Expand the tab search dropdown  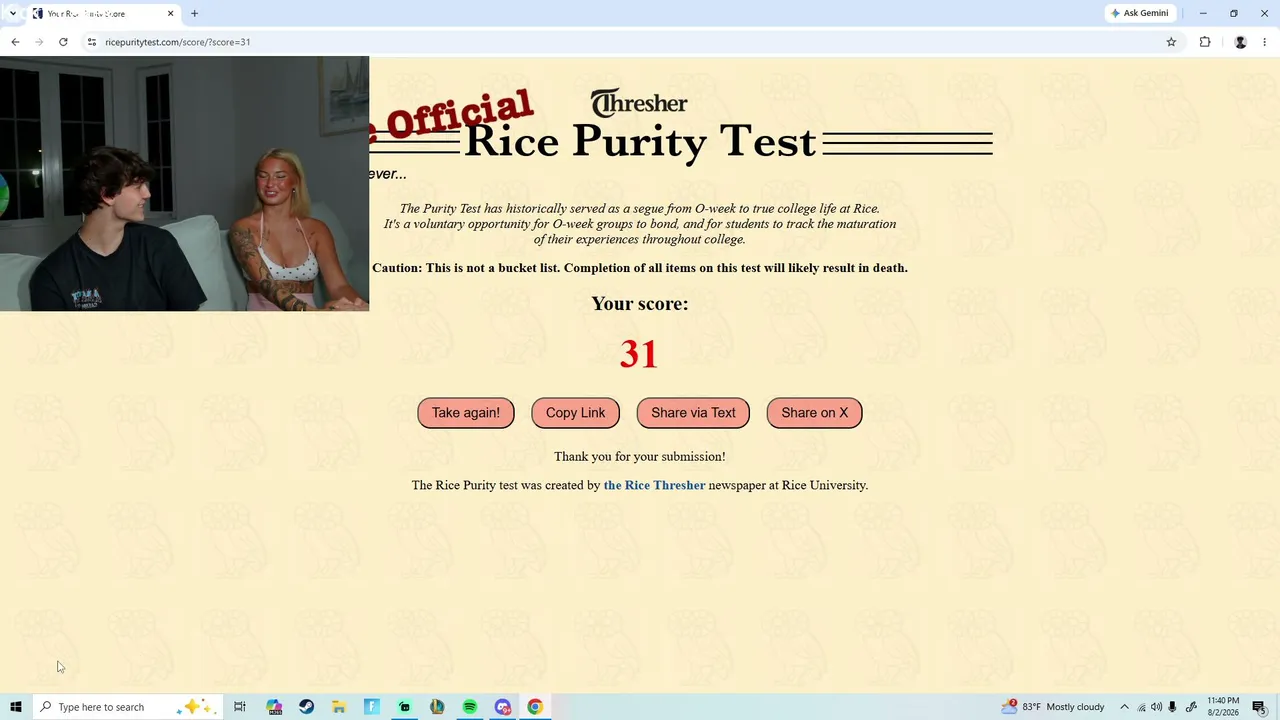coord(12,13)
